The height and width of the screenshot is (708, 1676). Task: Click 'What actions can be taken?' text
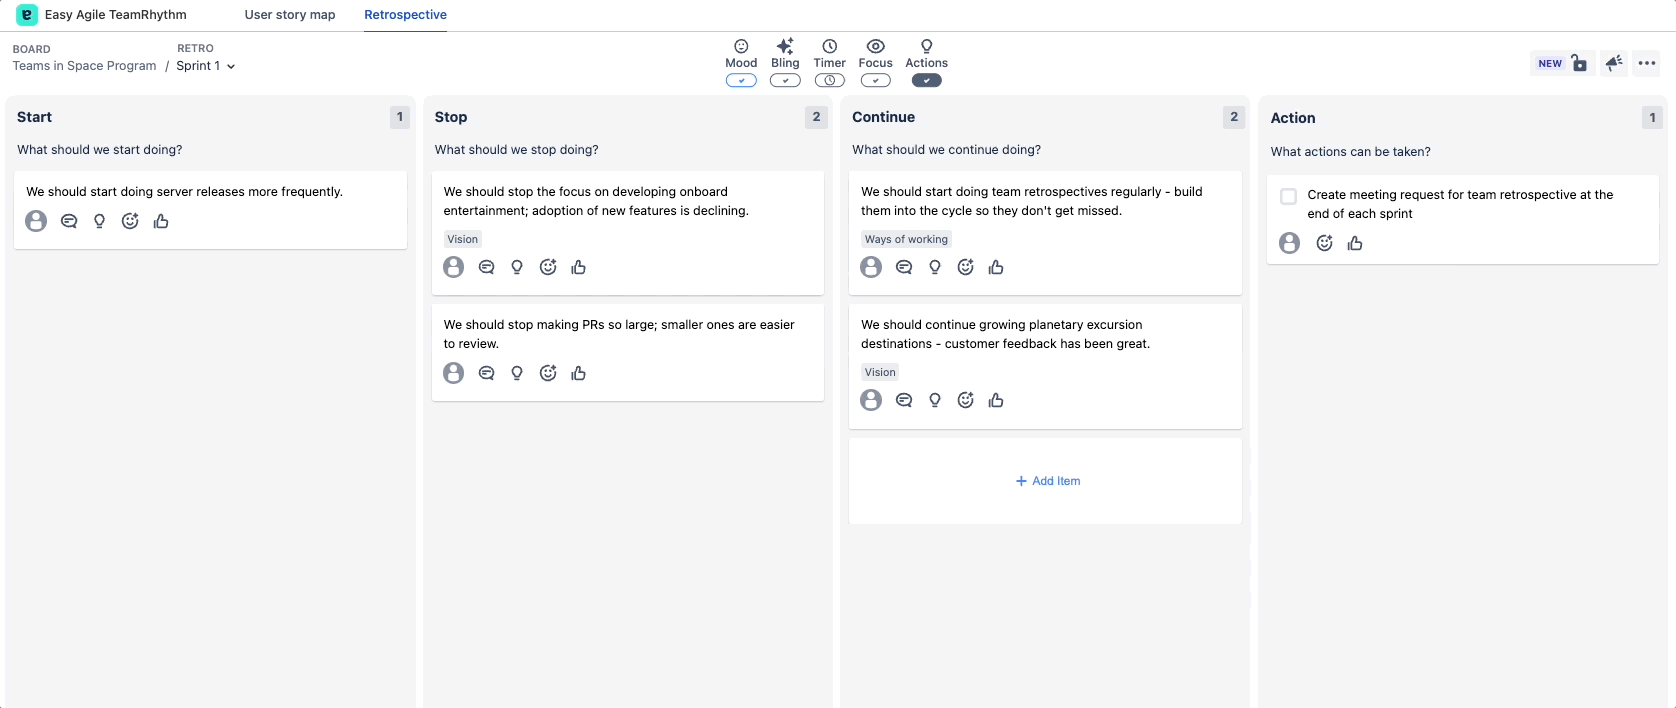tap(1350, 152)
